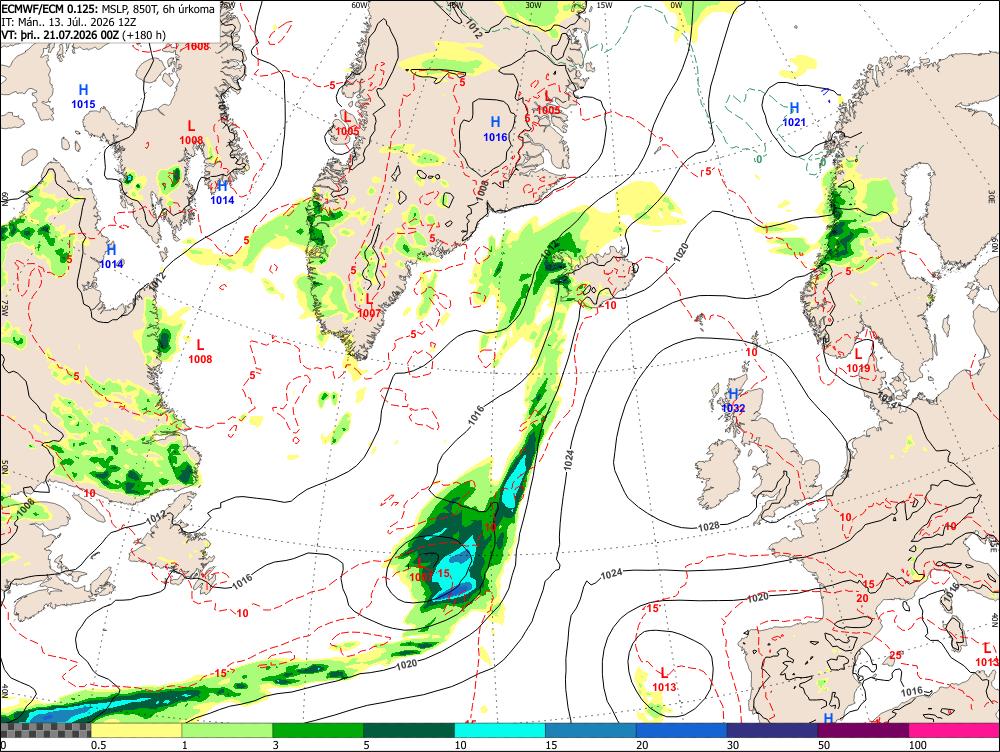Image resolution: width=1000 pixels, height=752 pixels.
Task: Click the yellow 0.5–1 legend swatch
Action: point(136,730)
